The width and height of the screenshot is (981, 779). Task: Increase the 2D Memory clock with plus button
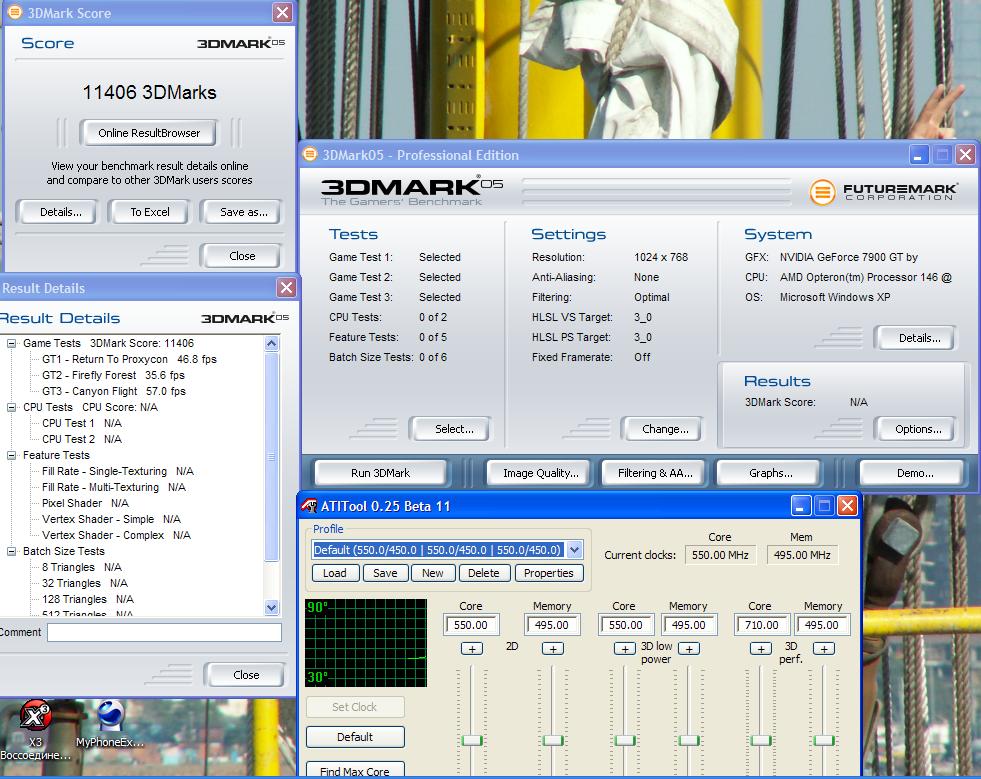pyautogui.click(x=552, y=649)
